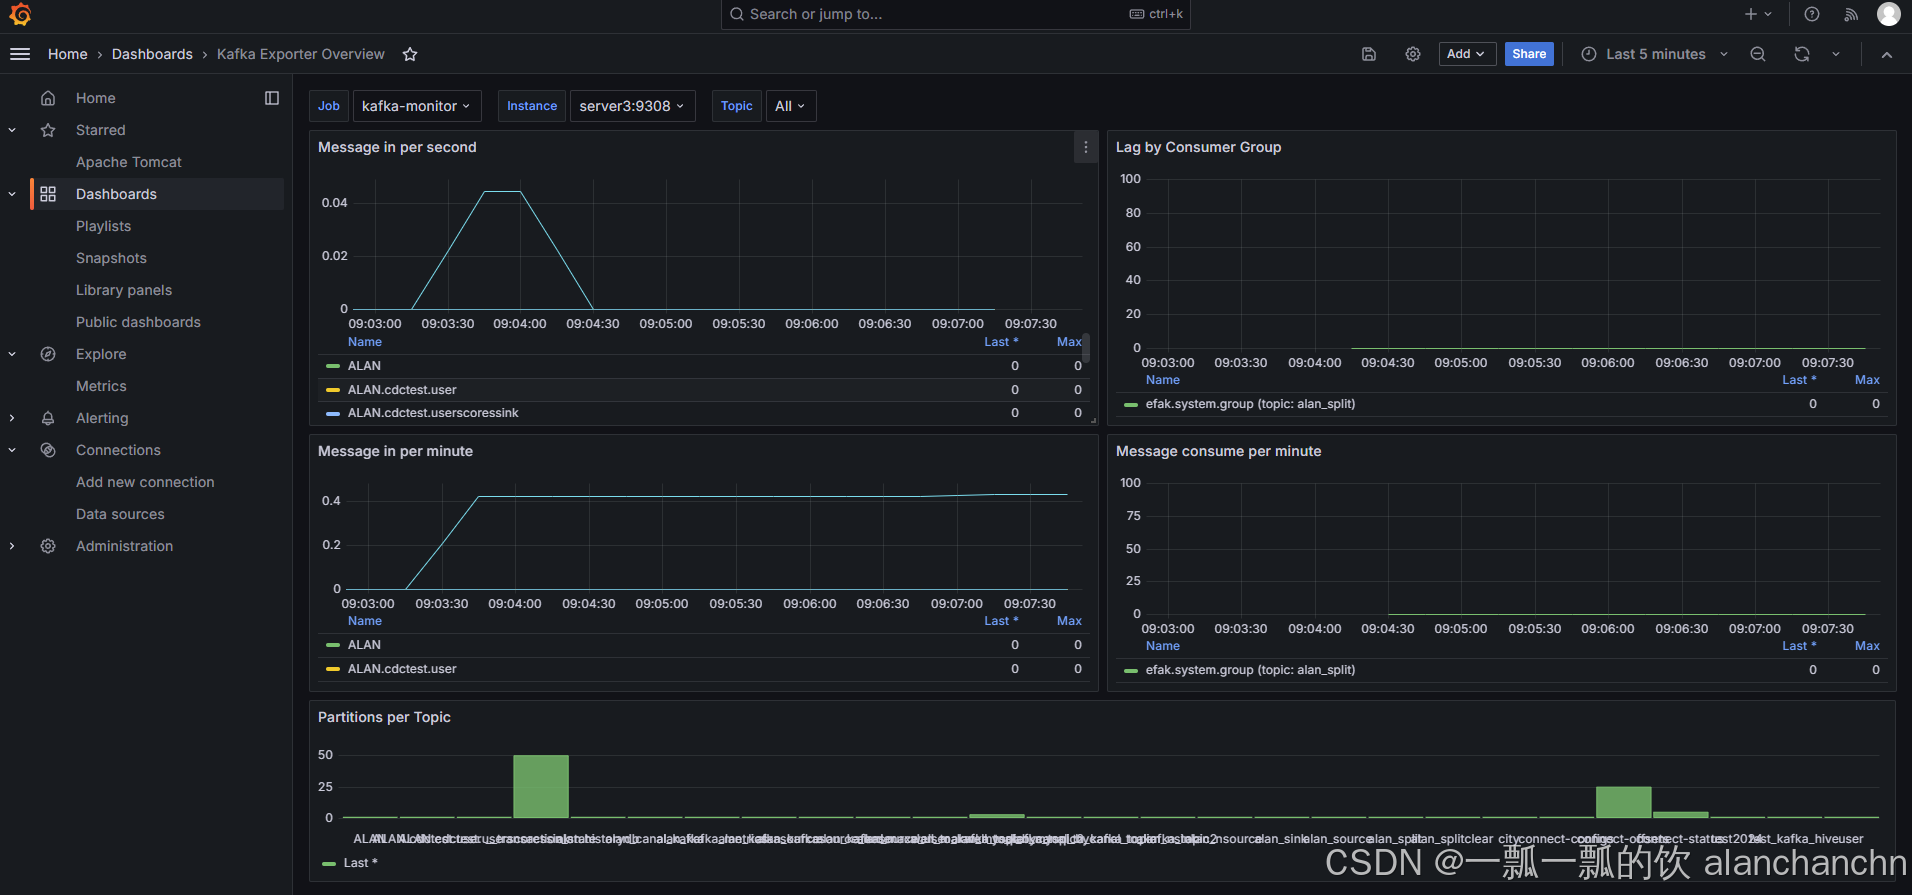This screenshot has height=895, width=1912.
Task: Open Apache Tomcat starred dashboard
Action: [129, 162]
